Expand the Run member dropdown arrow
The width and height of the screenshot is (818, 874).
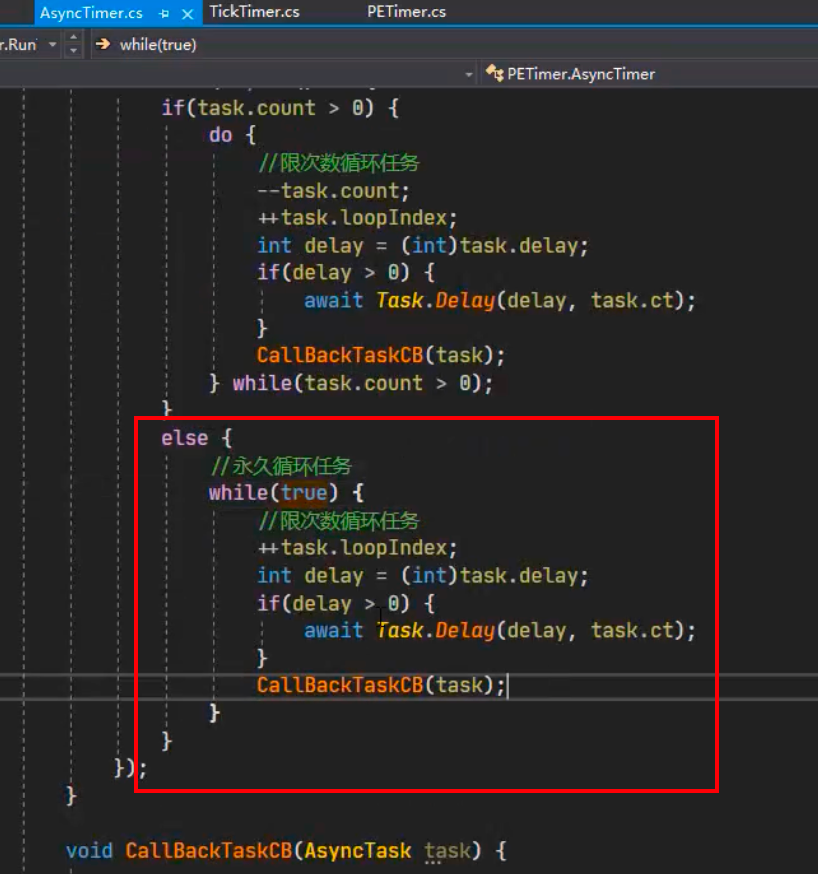tap(52, 44)
